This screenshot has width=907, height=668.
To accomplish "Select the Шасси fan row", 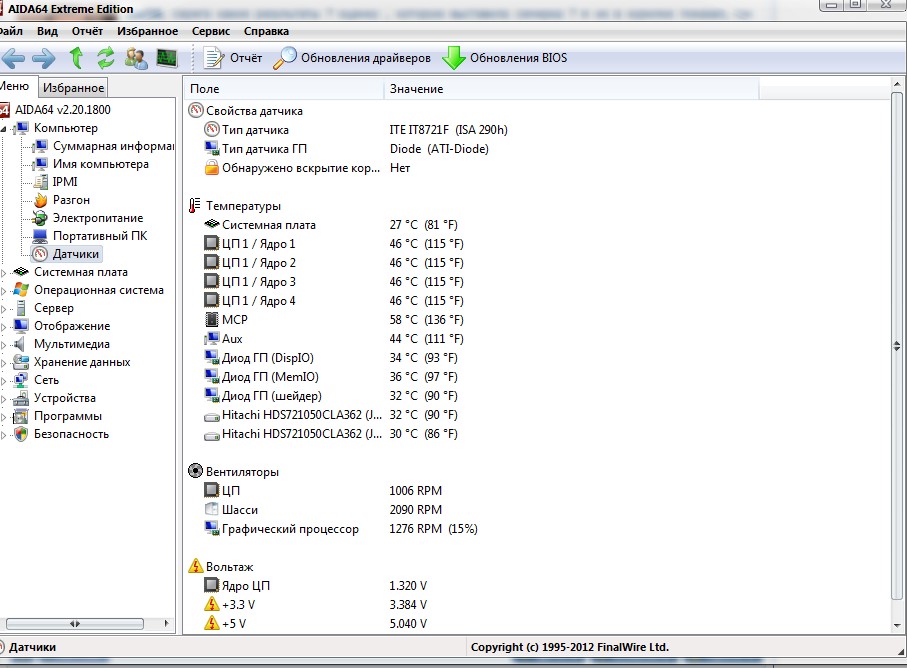I will 323,510.
